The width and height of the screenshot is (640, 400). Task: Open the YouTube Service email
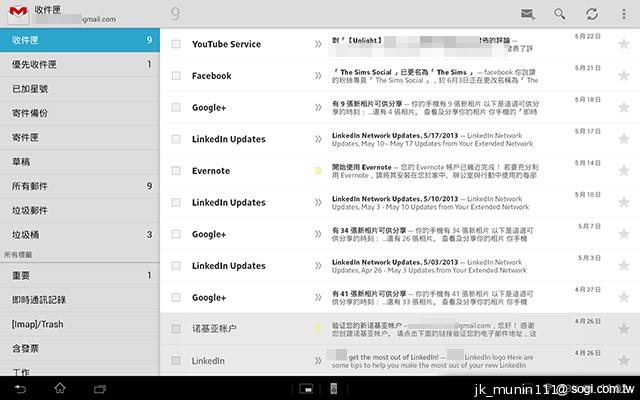tap(400, 44)
